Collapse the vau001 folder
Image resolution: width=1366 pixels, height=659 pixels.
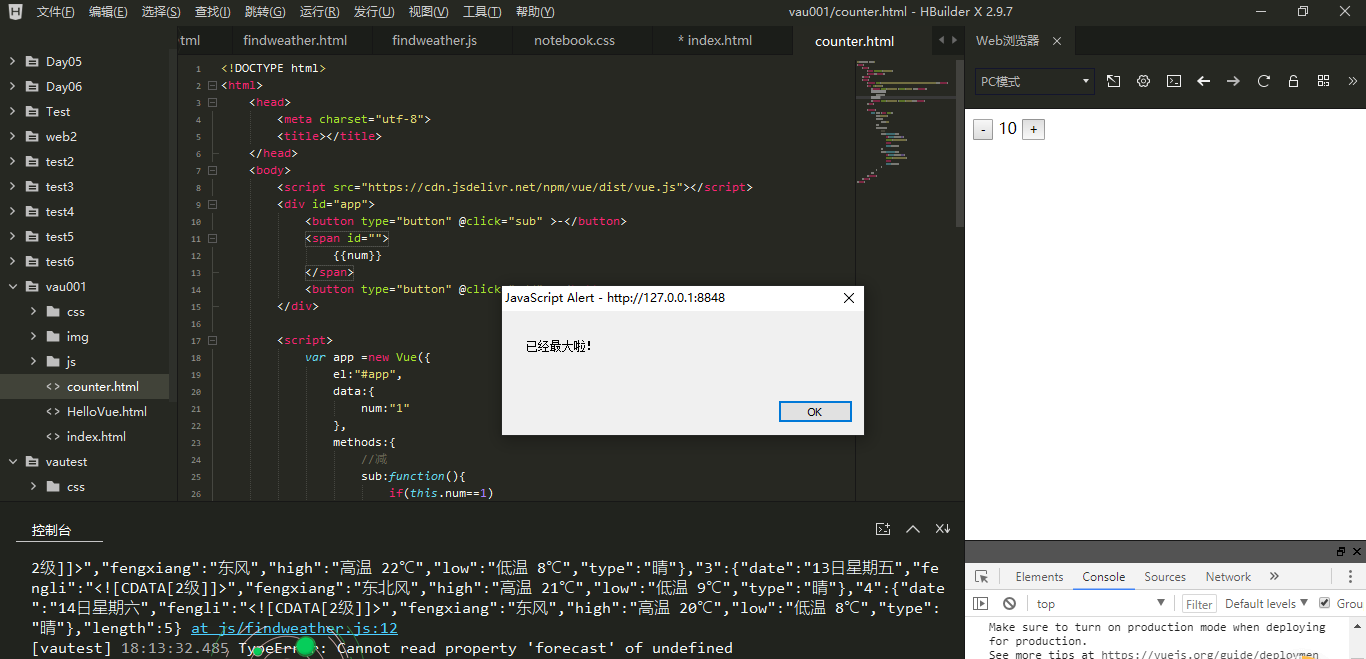tap(12, 286)
